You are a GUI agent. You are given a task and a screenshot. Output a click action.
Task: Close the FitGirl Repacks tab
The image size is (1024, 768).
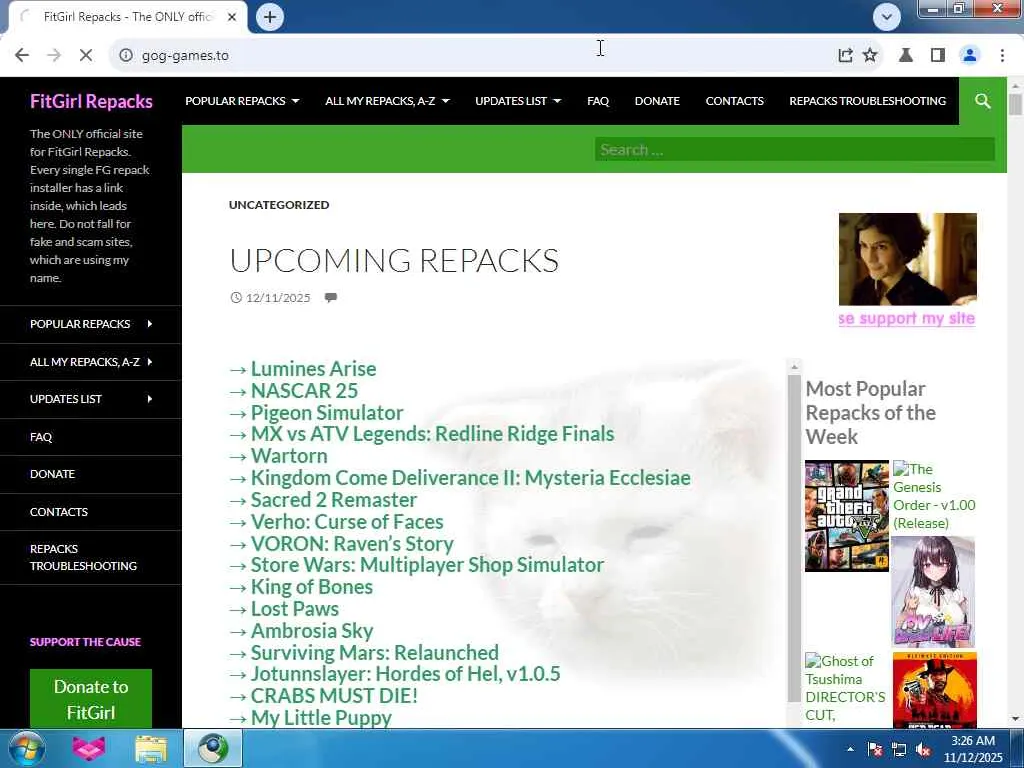tap(232, 17)
